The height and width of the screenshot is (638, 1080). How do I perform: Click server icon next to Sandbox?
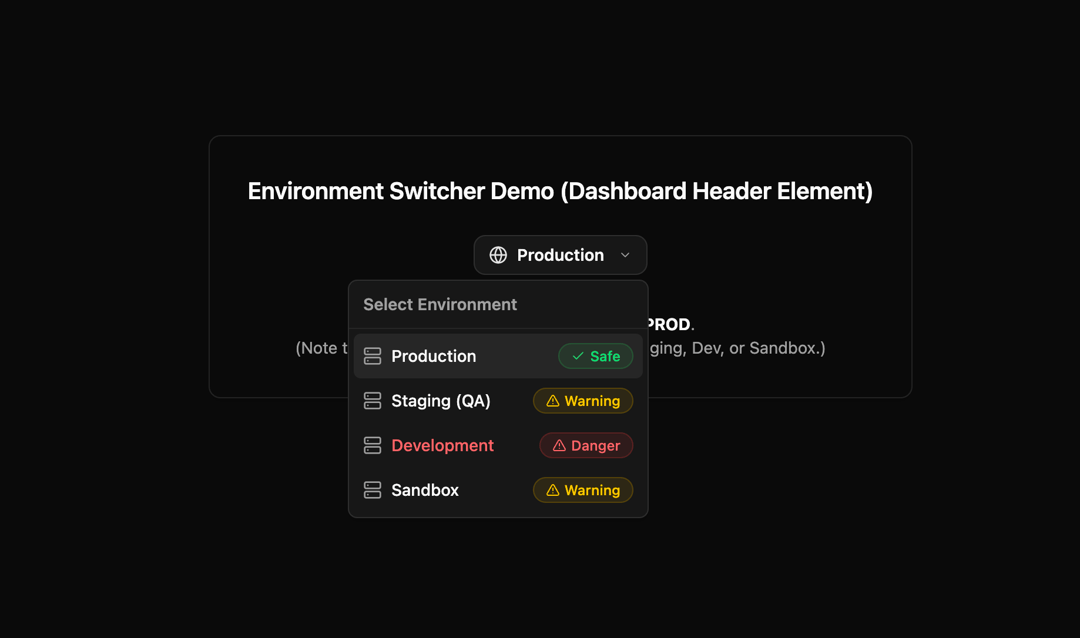click(373, 491)
